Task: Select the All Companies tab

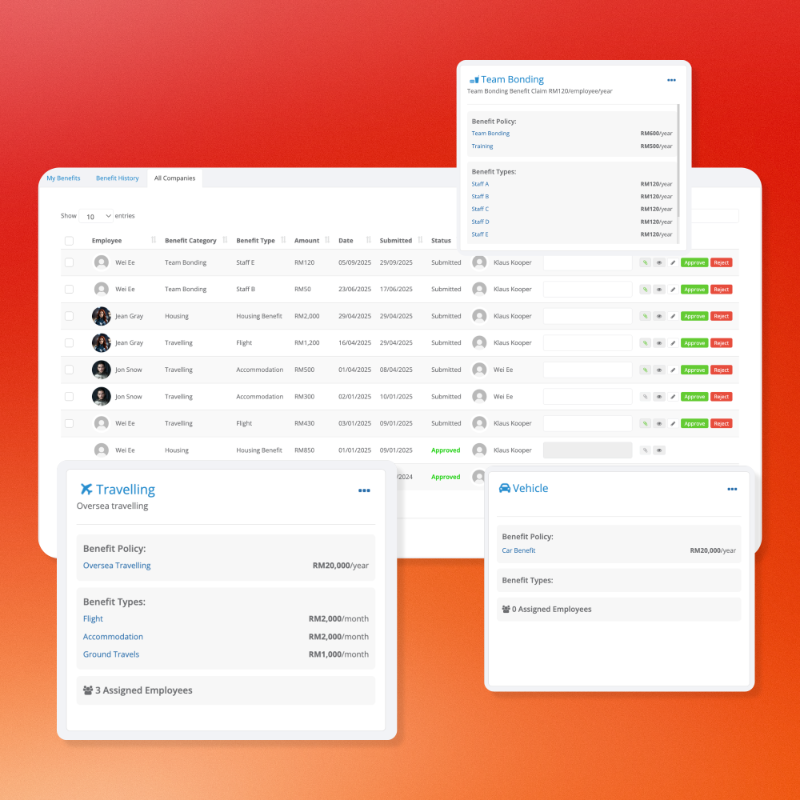Action: [174, 178]
